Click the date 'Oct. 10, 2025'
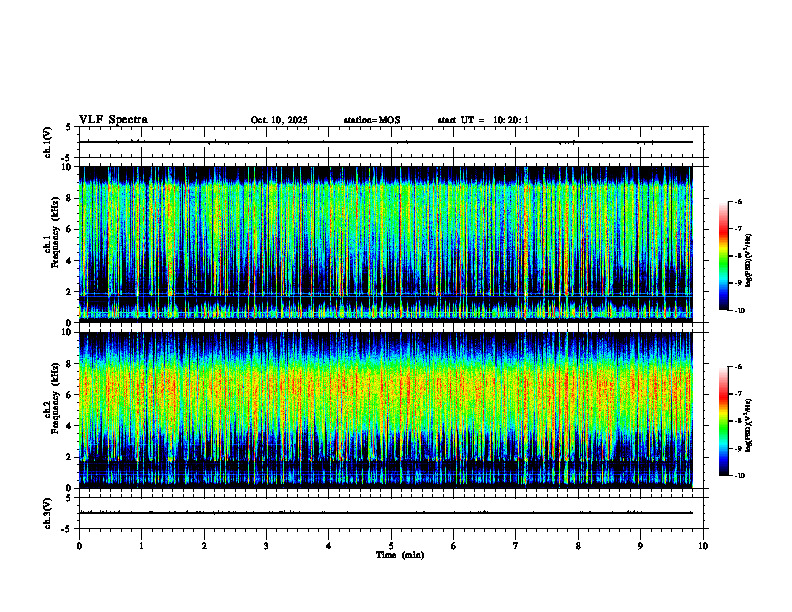Image resolution: width=792 pixels, height=612 pixels. [279, 120]
